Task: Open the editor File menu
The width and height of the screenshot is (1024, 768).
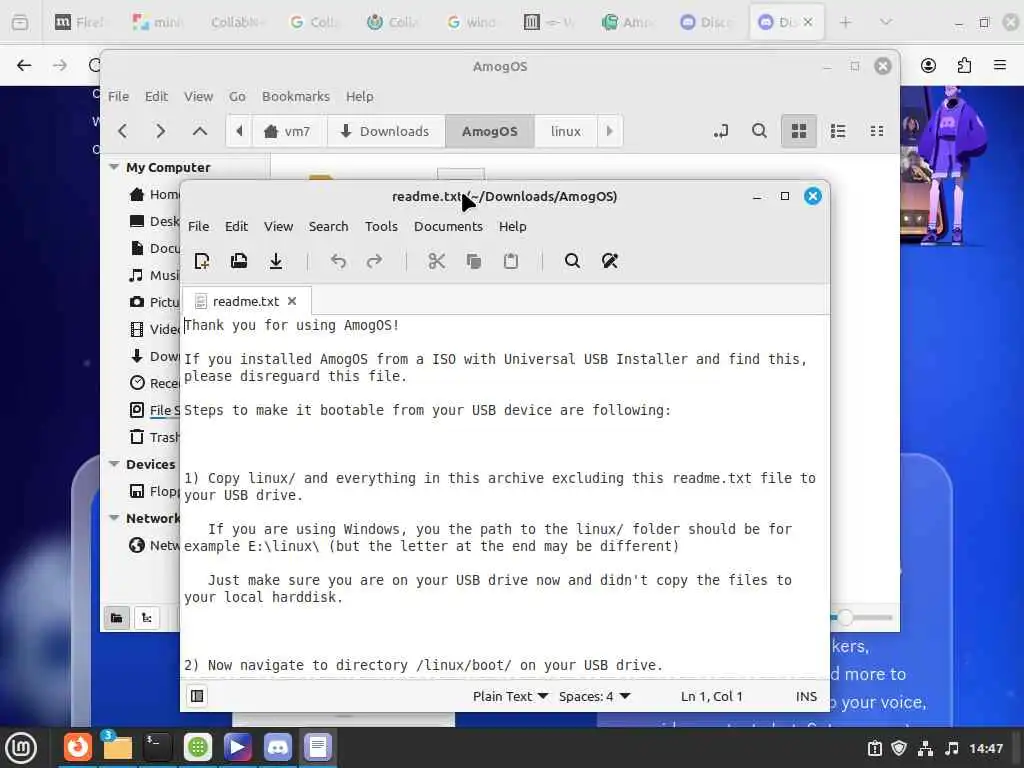Action: tap(199, 226)
